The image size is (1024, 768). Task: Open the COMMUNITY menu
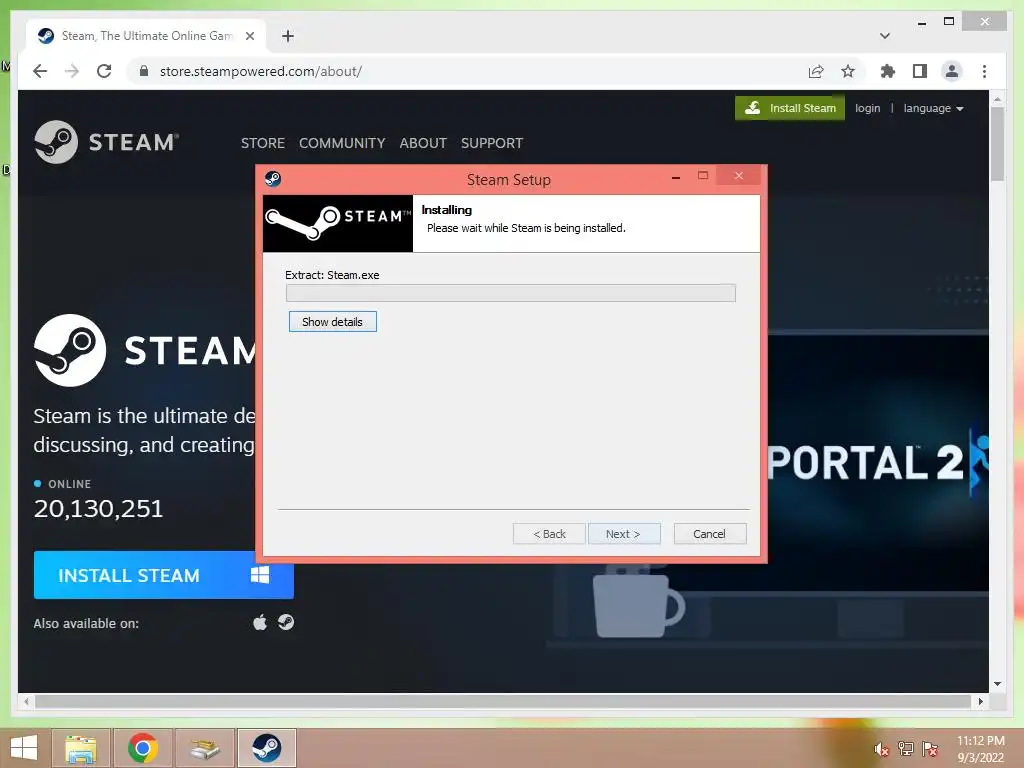[x=342, y=143]
